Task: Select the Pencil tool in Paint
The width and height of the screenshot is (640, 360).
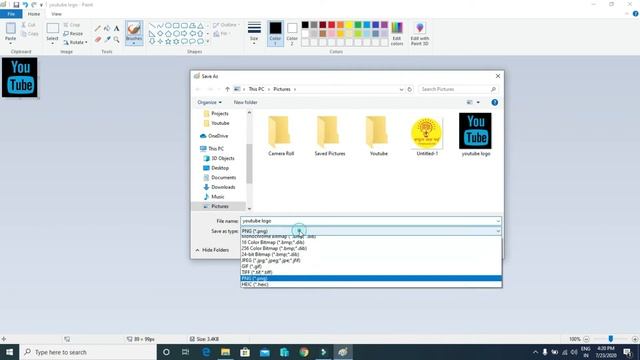Action: point(98,29)
